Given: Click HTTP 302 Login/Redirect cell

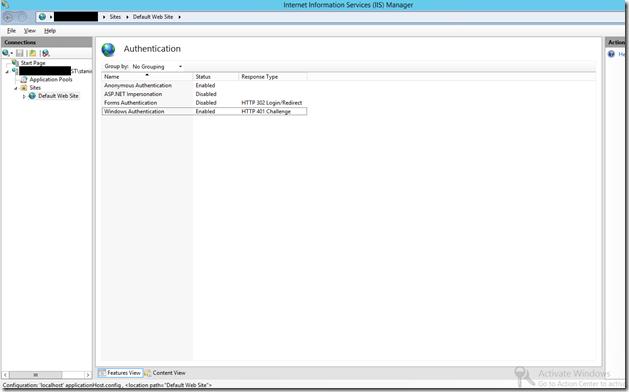Looking at the screenshot, I should tap(272, 103).
